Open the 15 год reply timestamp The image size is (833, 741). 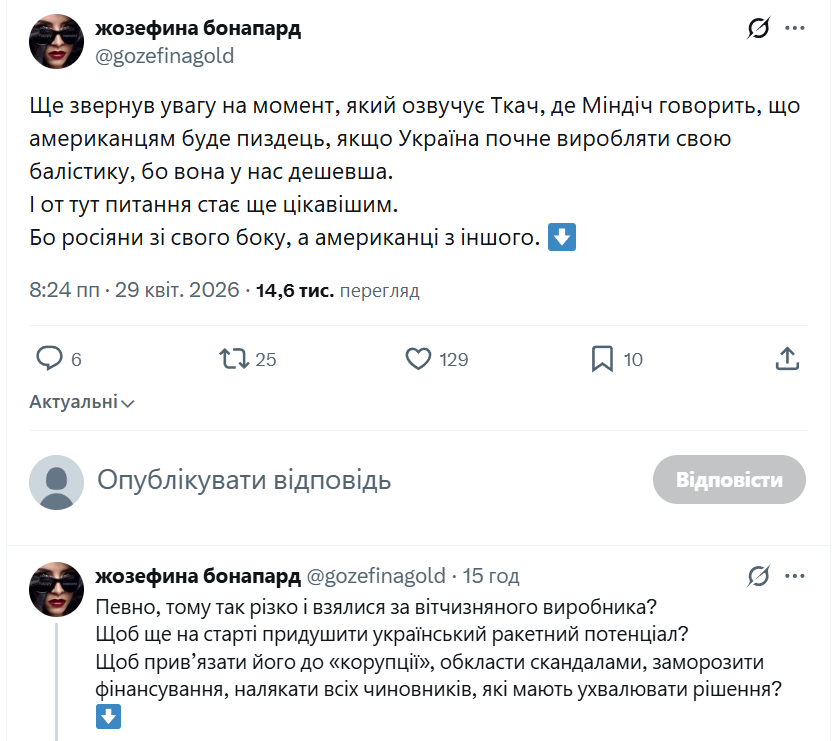tap(491, 577)
